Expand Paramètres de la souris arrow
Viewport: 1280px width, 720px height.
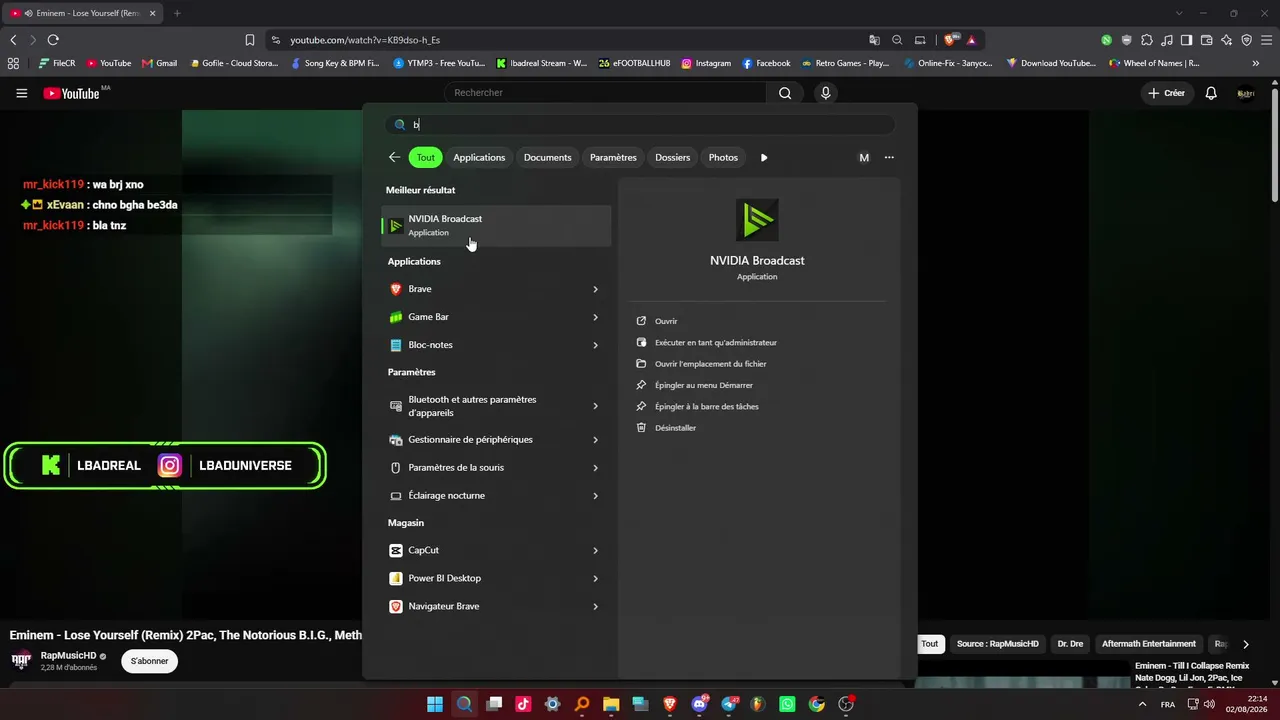[595, 468]
